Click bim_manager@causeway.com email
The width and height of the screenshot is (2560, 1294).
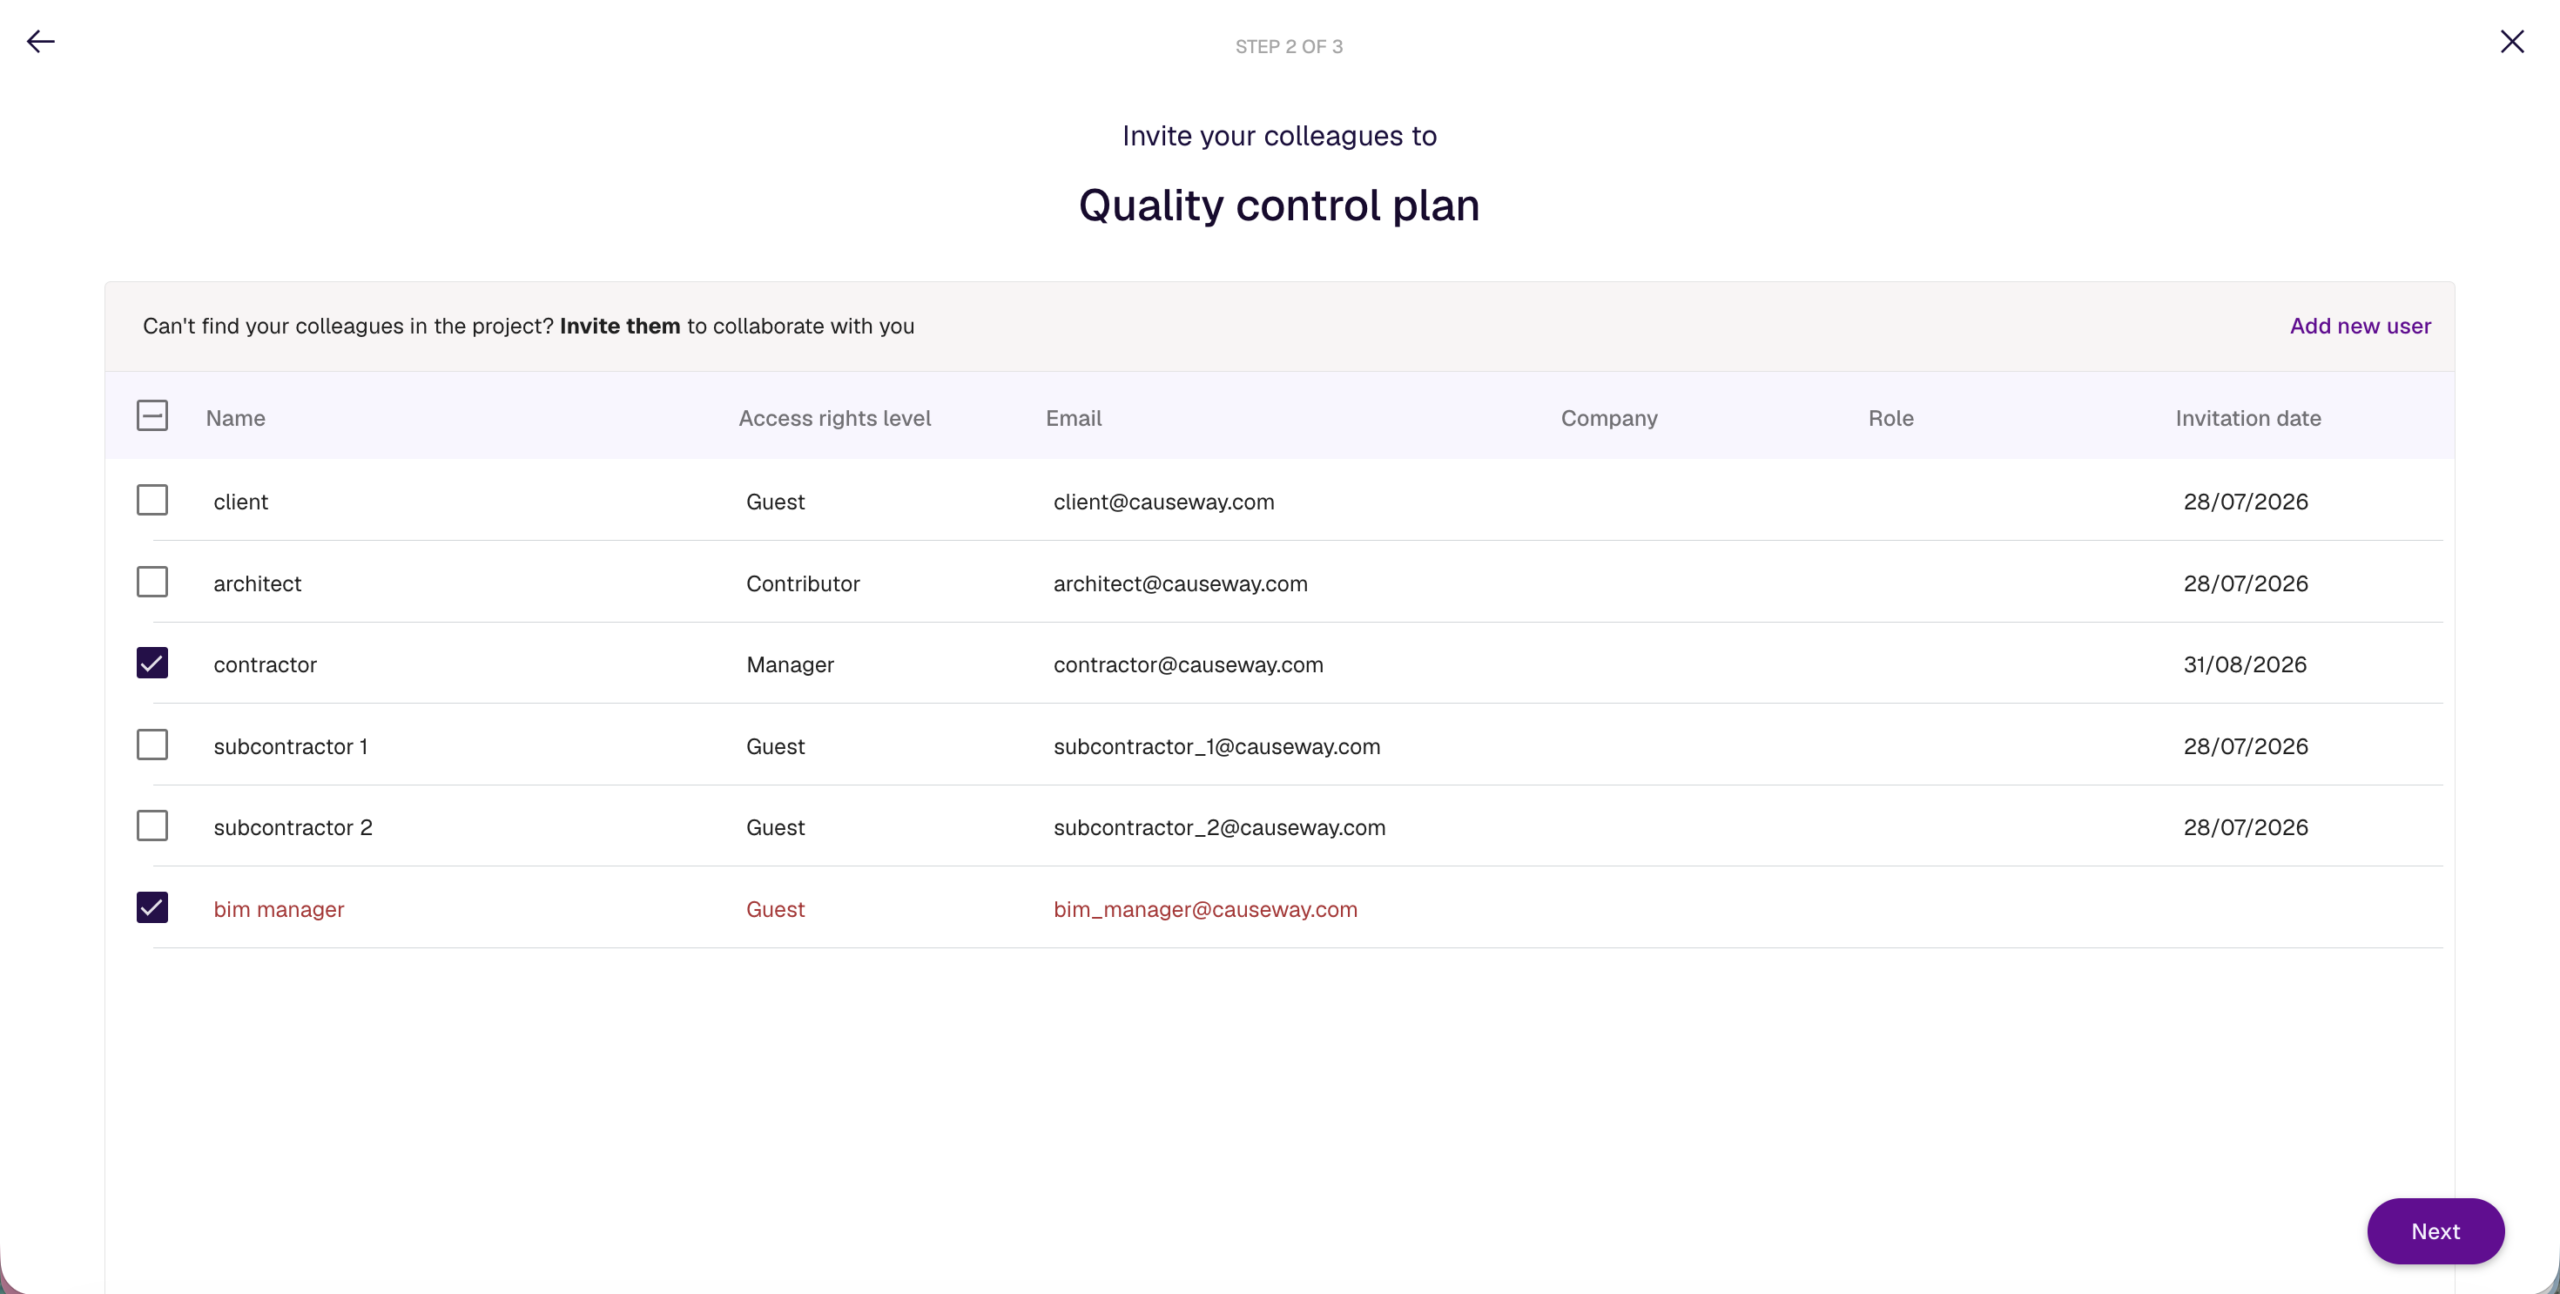[x=1205, y=910]
